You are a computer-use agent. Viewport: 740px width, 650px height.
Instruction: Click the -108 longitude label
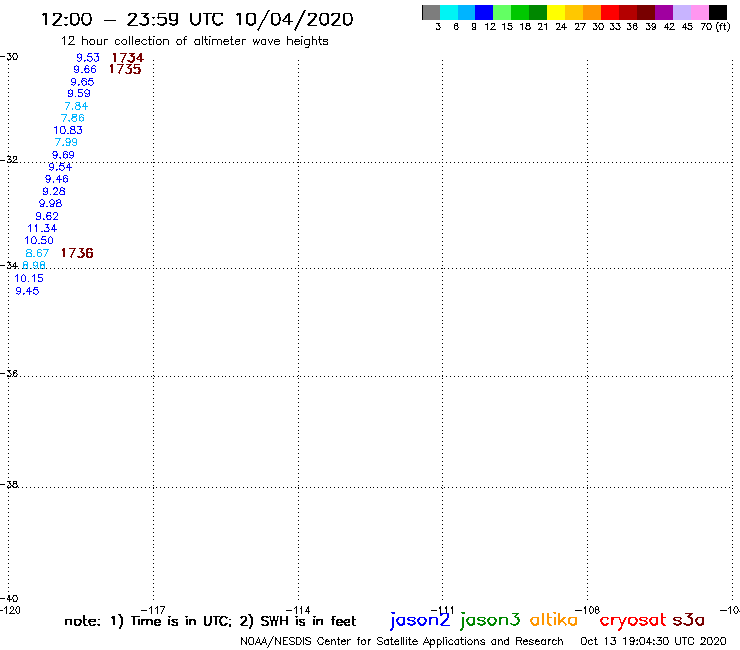588,610
